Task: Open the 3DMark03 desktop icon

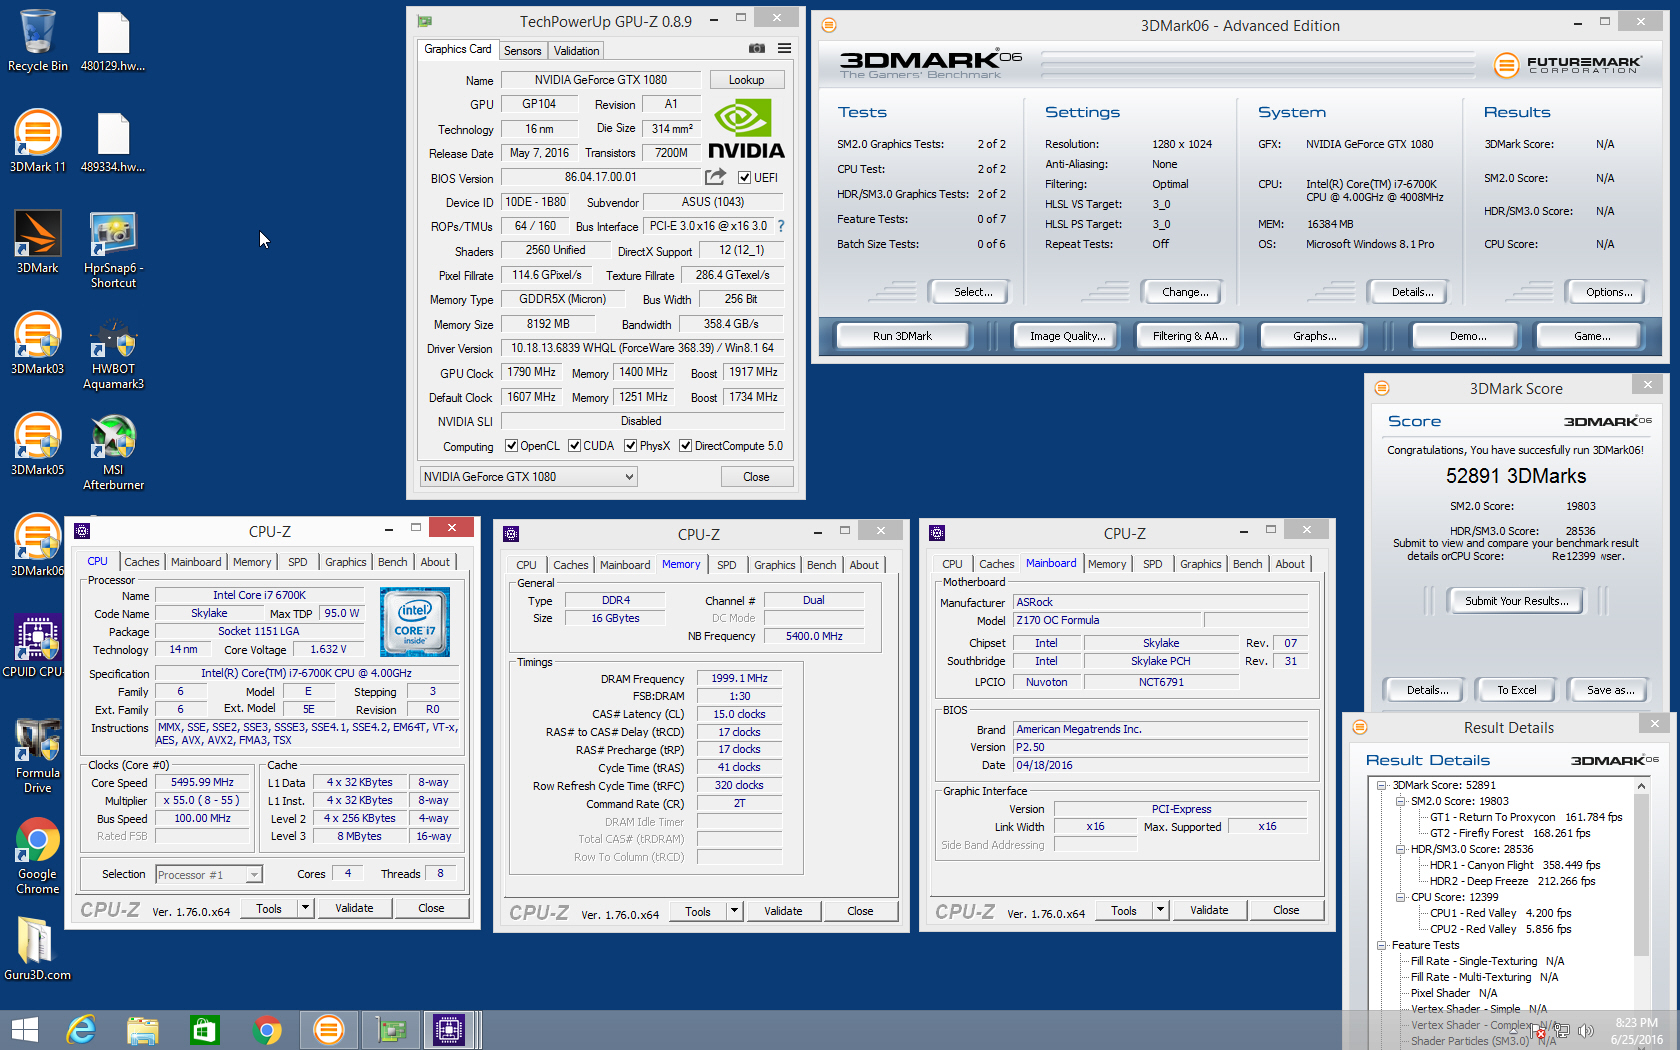Action: click(37, 343)
